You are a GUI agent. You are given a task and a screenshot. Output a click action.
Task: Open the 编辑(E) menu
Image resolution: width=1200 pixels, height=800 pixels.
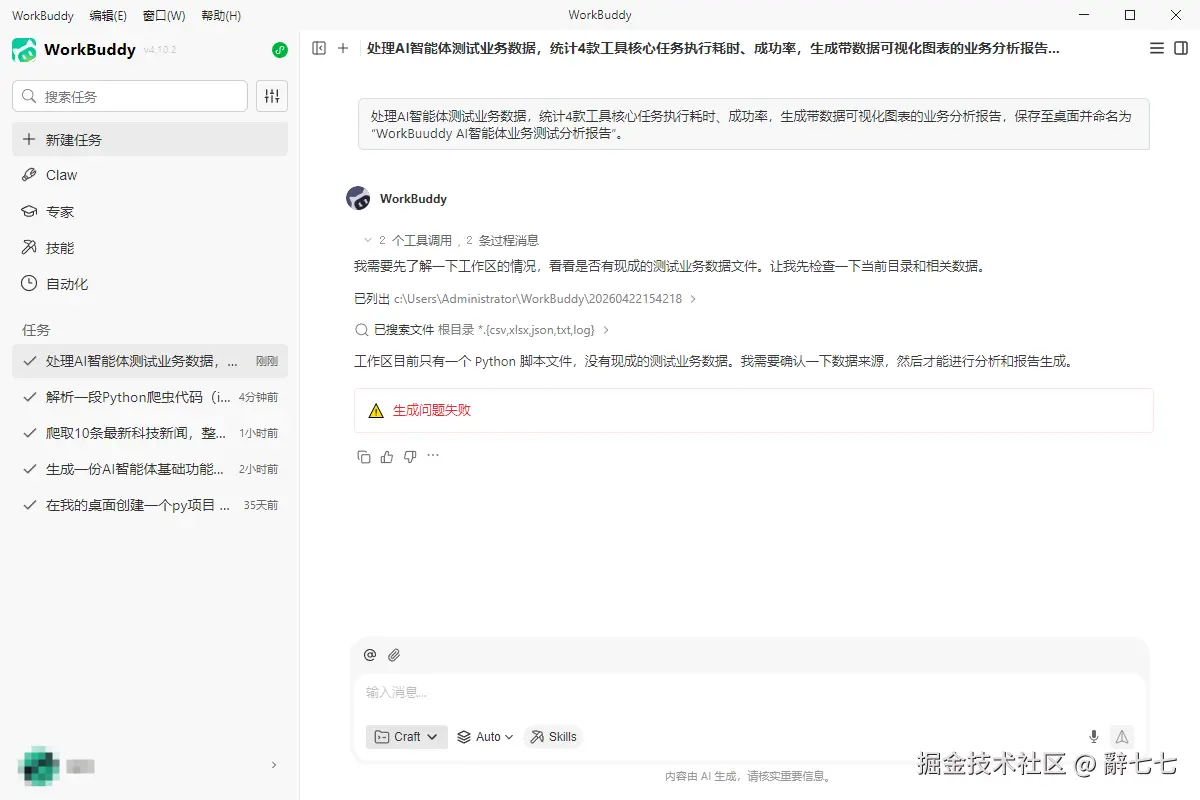point(108,16)
